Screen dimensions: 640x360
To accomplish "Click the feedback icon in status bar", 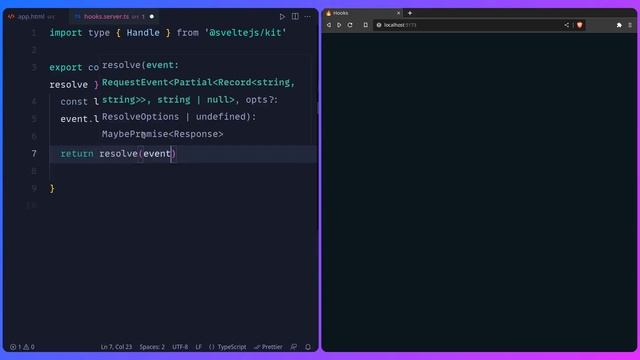I will pos(293,347).
